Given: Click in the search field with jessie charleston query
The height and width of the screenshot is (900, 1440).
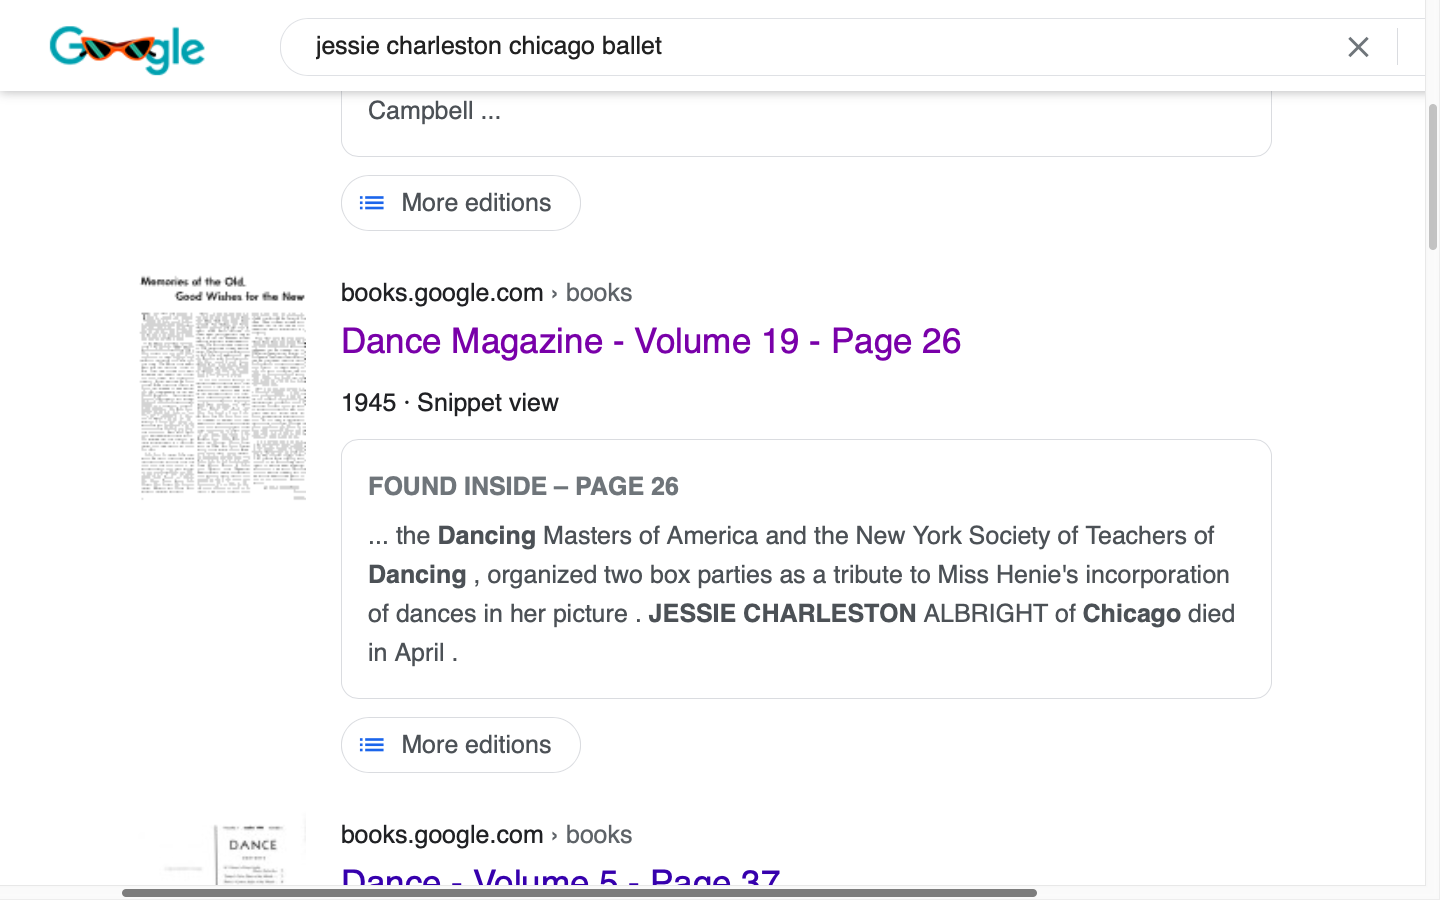Looking at the screenshot, I should click(800, 47).
